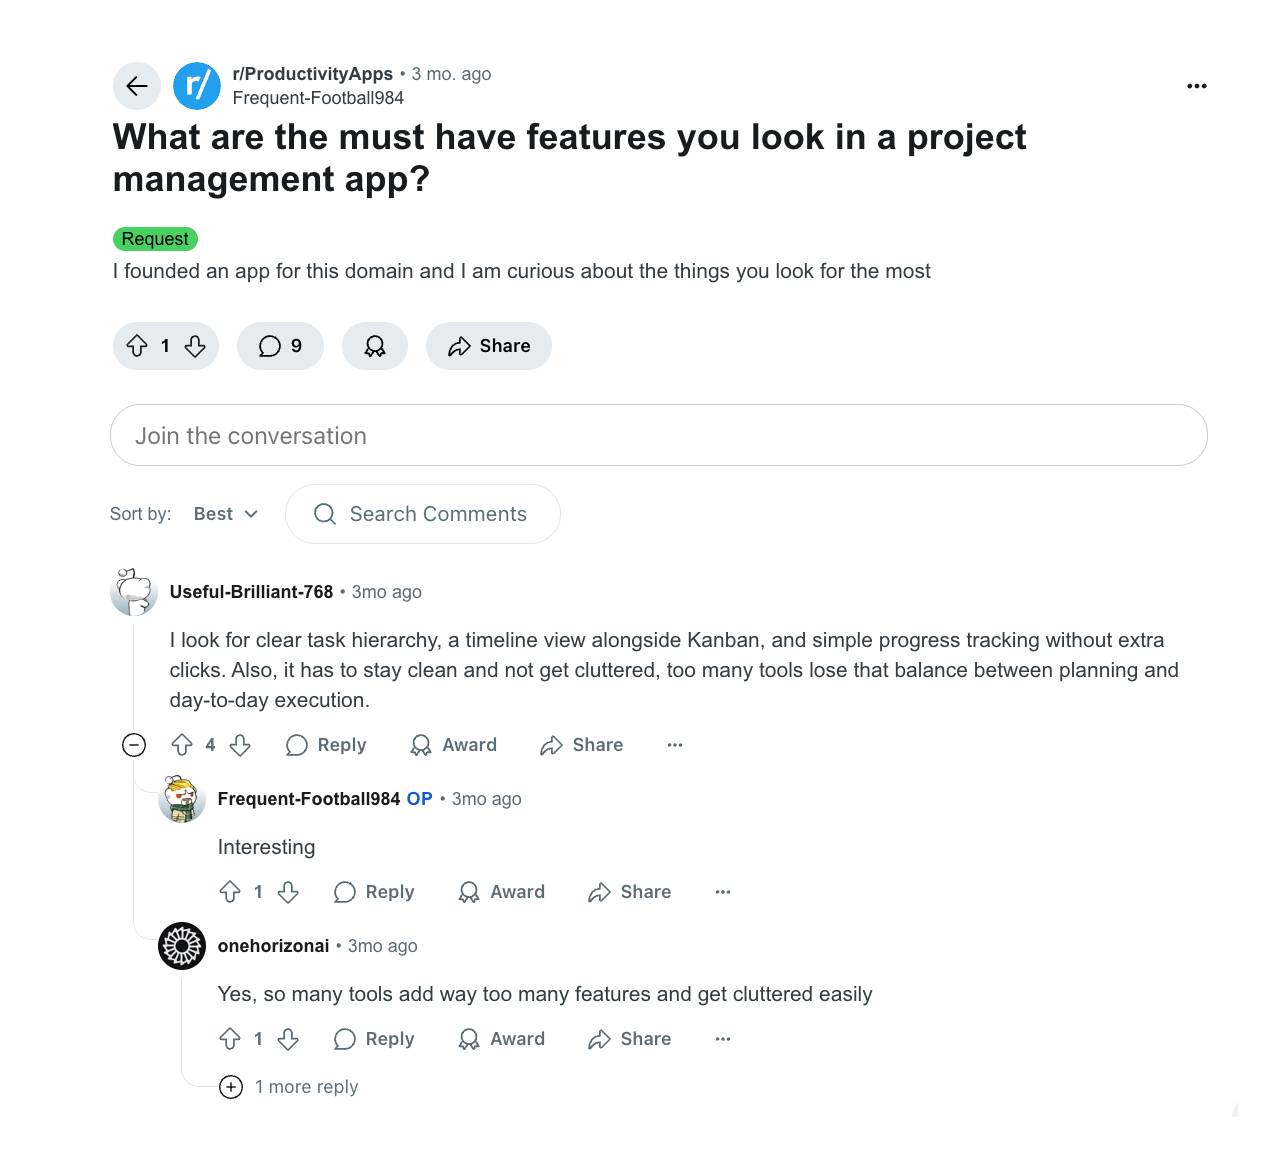Upvote the post by Frequent-Football984
Screen dimensions: 1281x1157
click(x=139, y=345)
